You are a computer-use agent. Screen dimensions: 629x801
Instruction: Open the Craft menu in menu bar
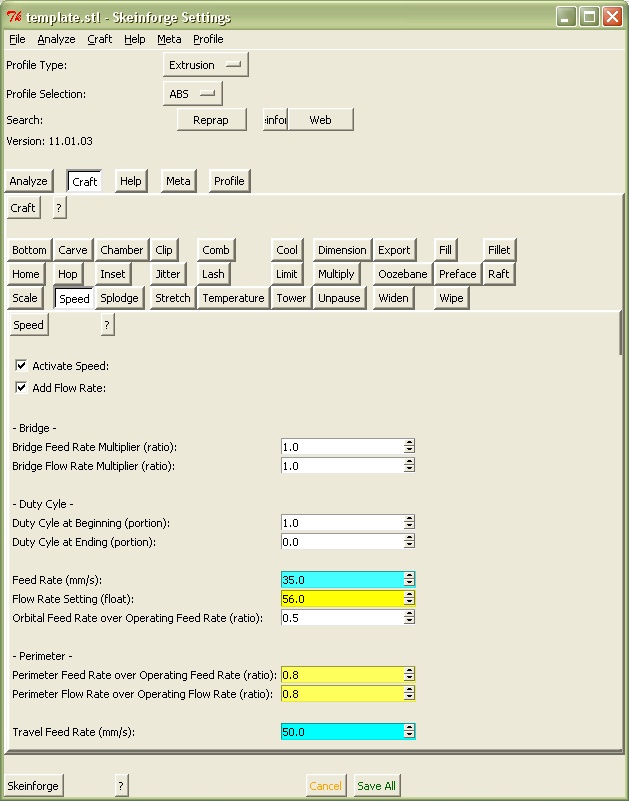coord(100,39)
